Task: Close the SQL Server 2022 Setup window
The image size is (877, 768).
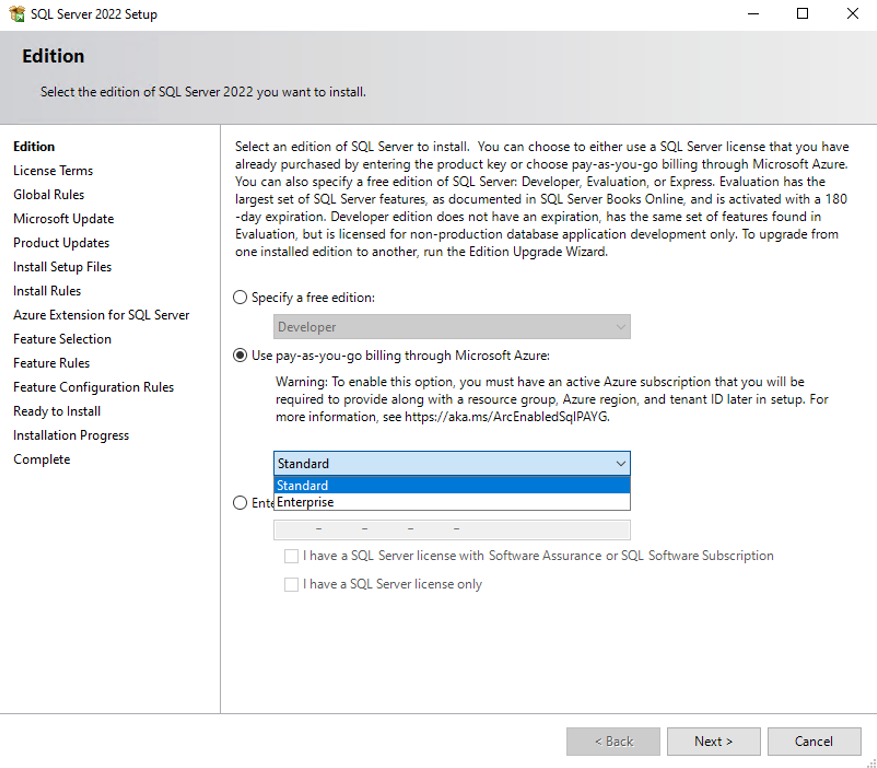Action: tap(852, 14)
